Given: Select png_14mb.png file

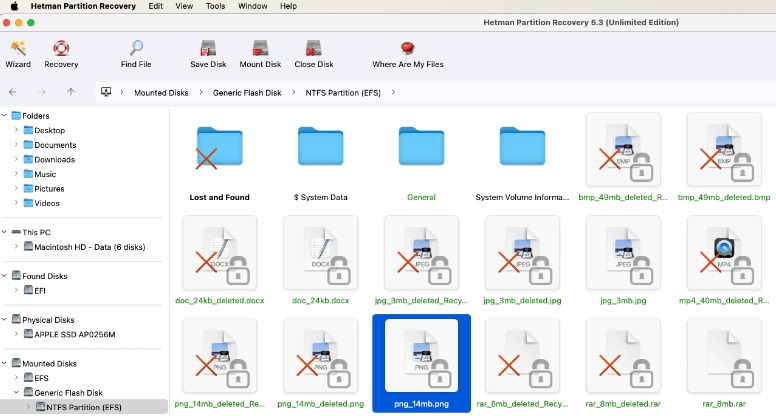Looking at the screenshot, I should click(x=421, y=364).
